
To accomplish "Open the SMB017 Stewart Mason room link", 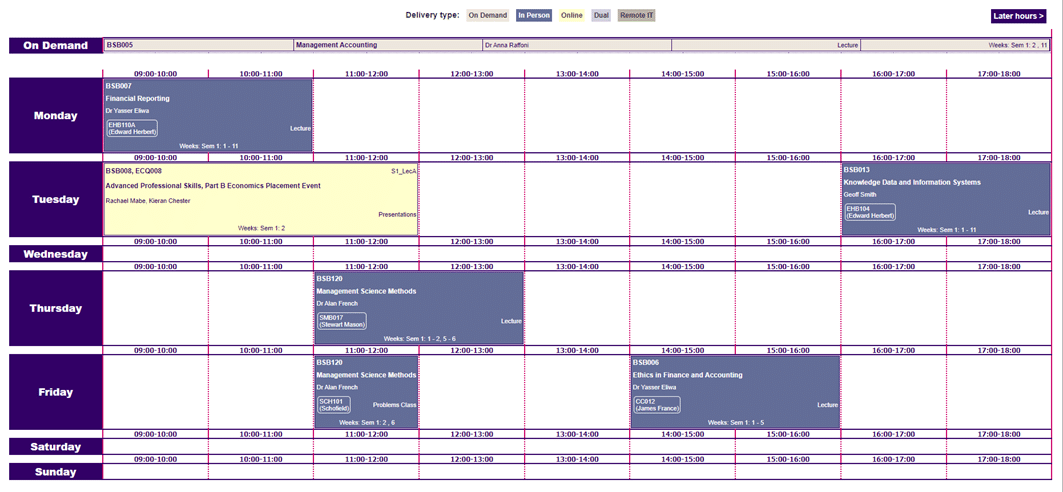I will point(341,321).
